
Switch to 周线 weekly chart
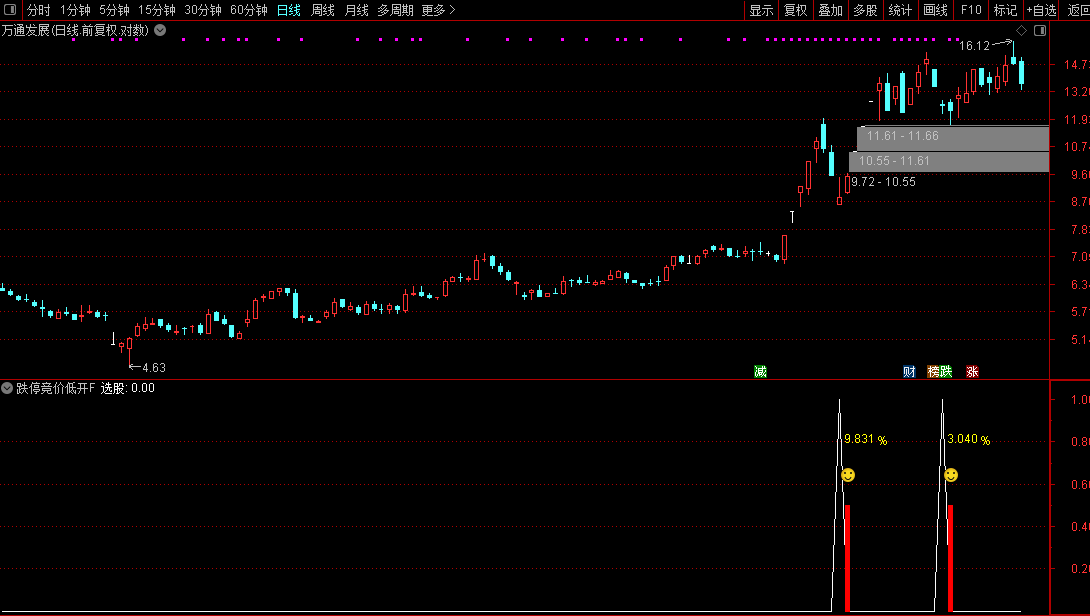tap(323, 10)
